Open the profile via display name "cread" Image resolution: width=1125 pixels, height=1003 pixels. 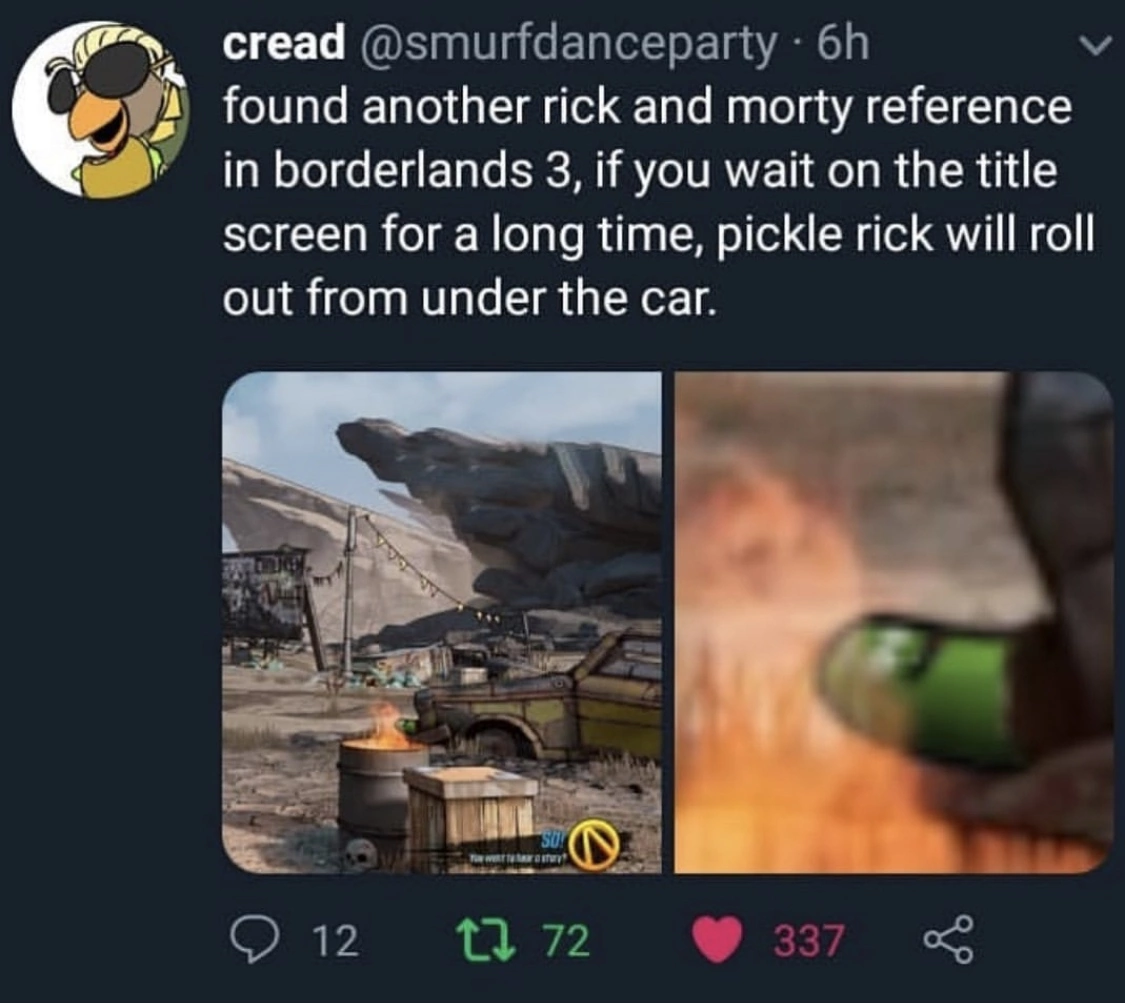click(283, 43)
